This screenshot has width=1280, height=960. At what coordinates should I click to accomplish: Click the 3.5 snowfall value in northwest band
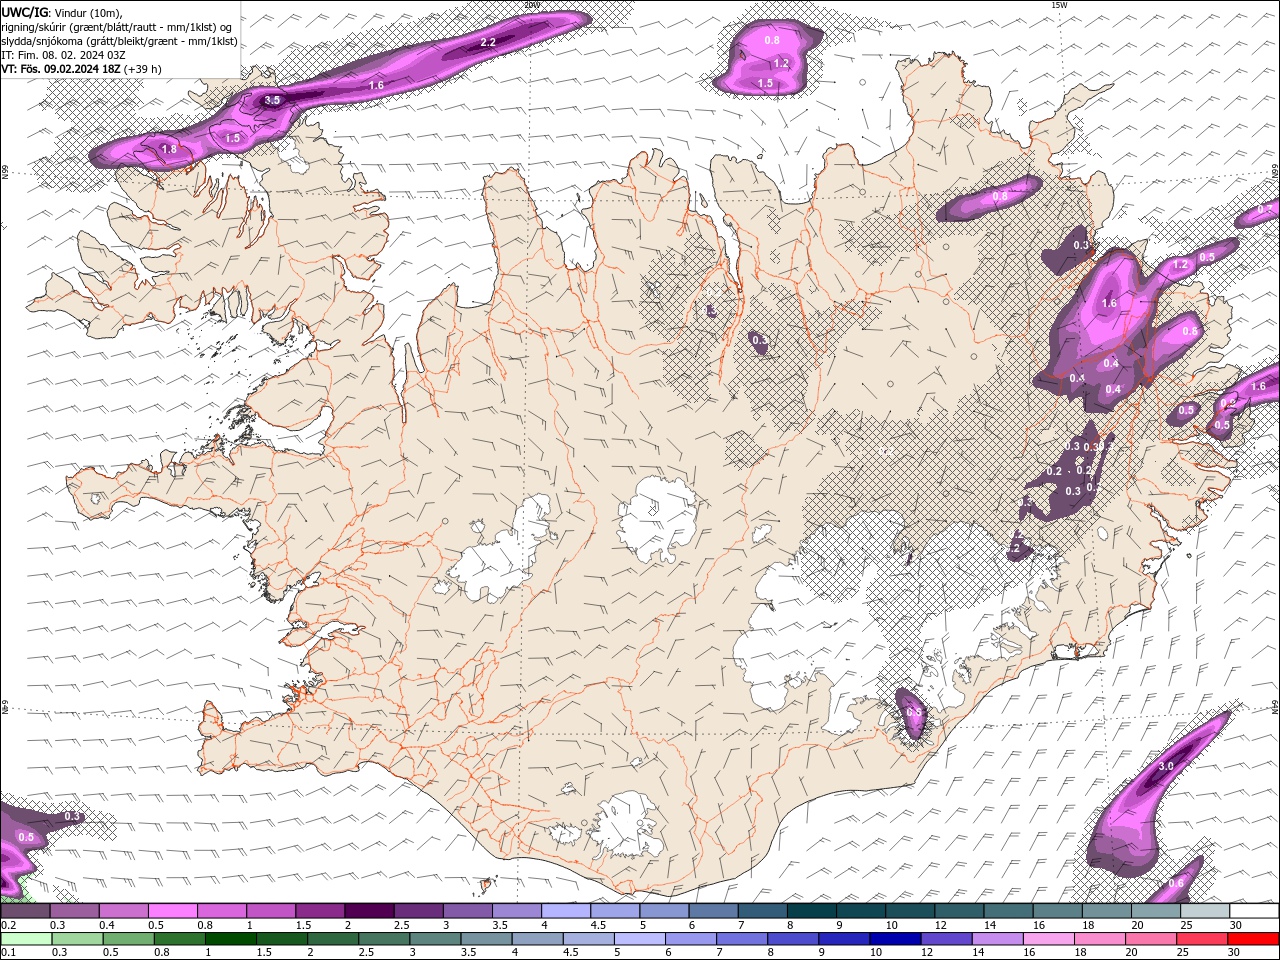272,100
